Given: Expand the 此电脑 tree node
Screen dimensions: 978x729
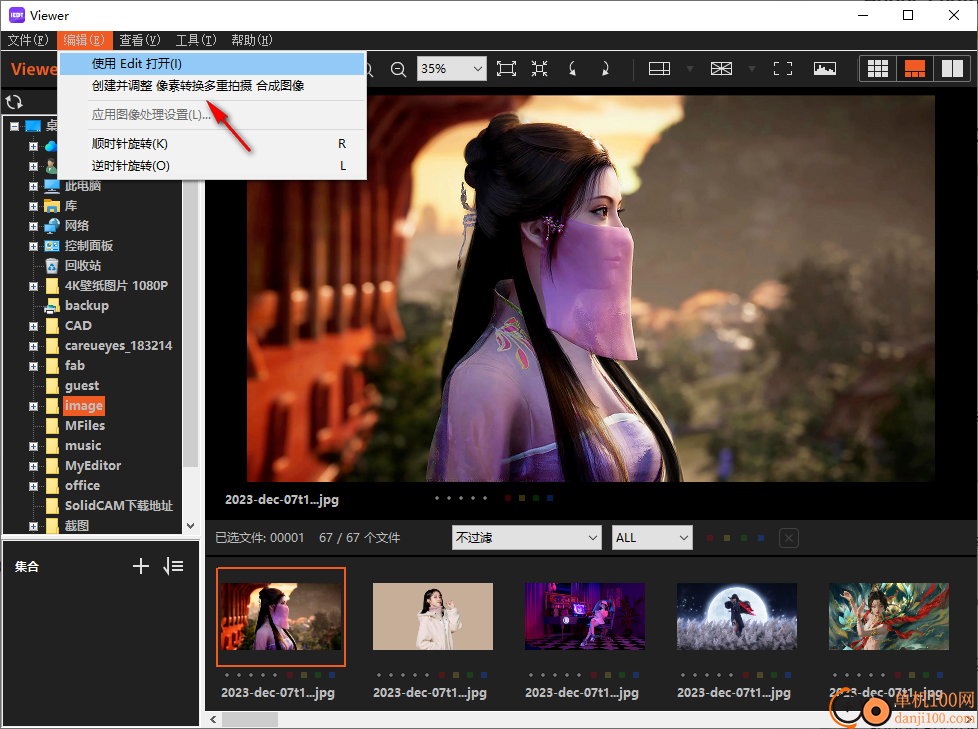Looking at the screenshot, I should (33, 186).
